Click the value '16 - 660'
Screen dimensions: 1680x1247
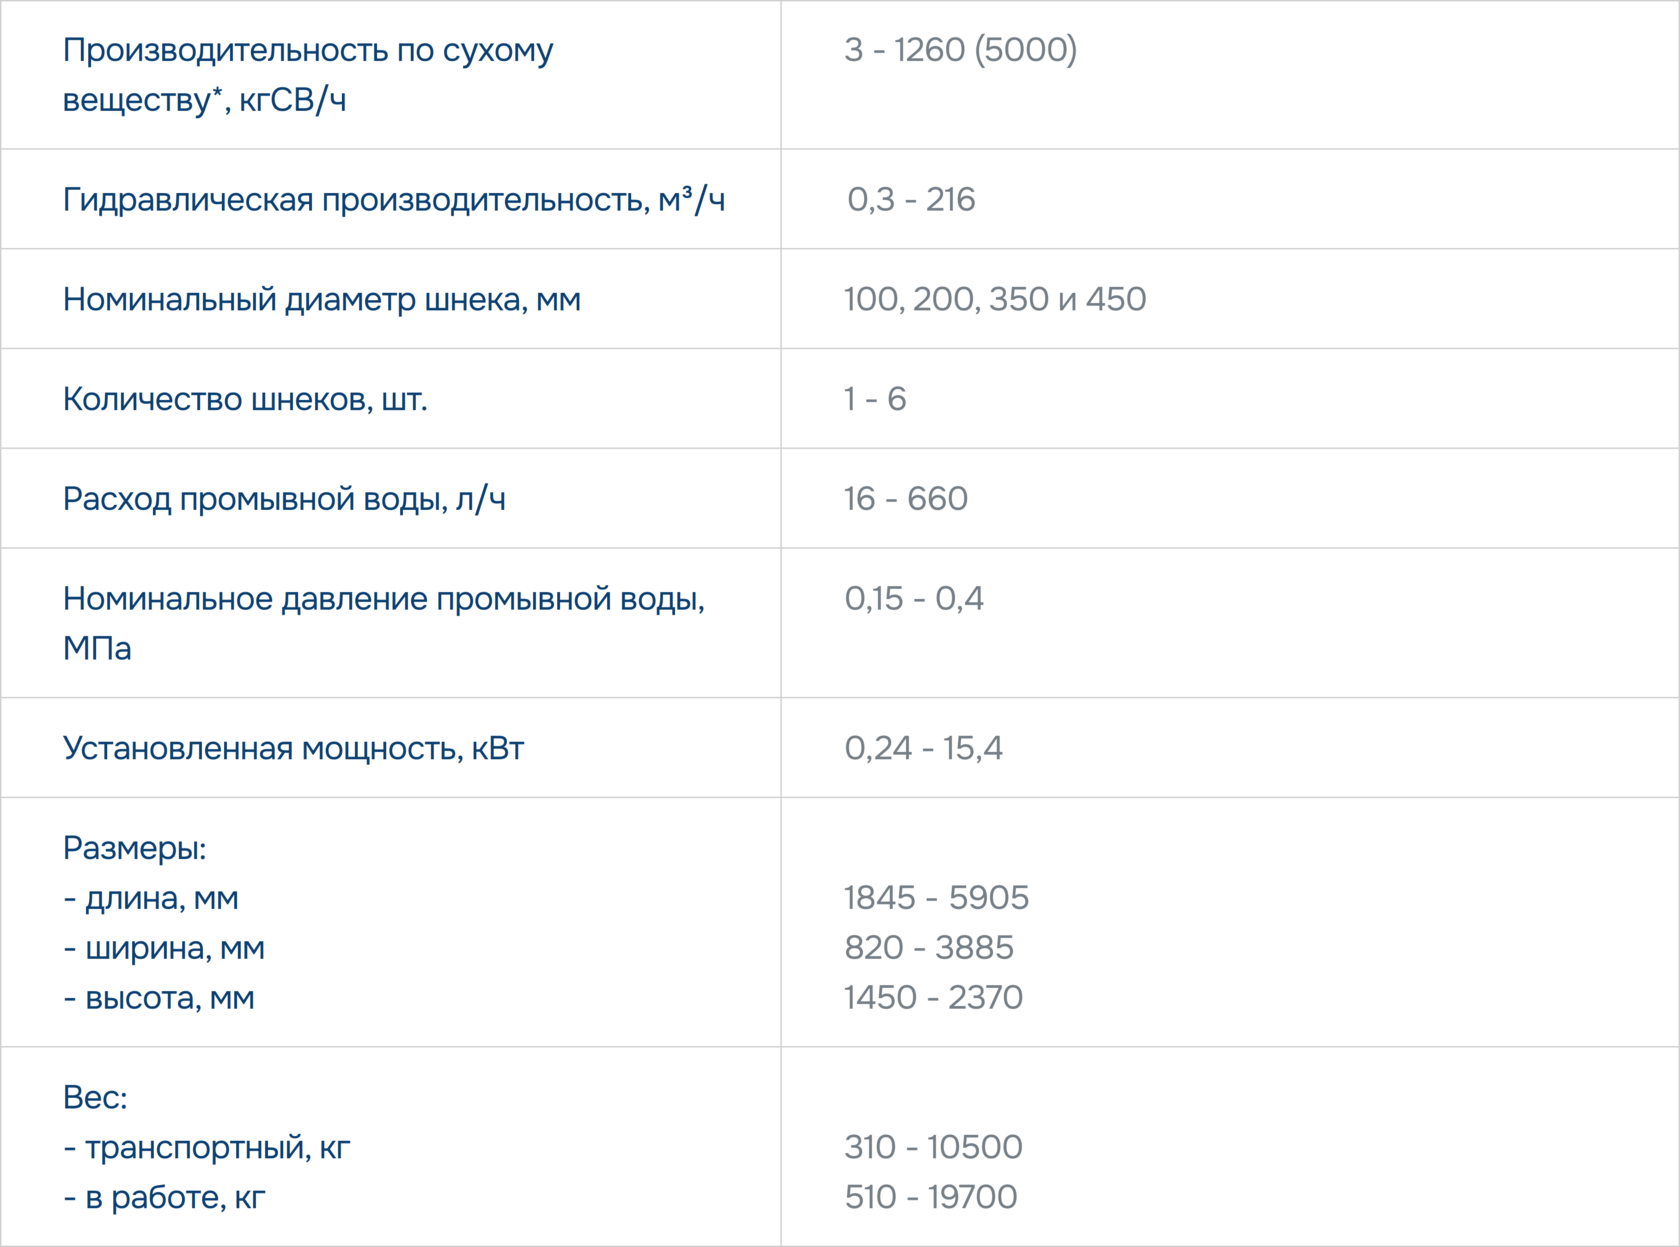point(905,499)
